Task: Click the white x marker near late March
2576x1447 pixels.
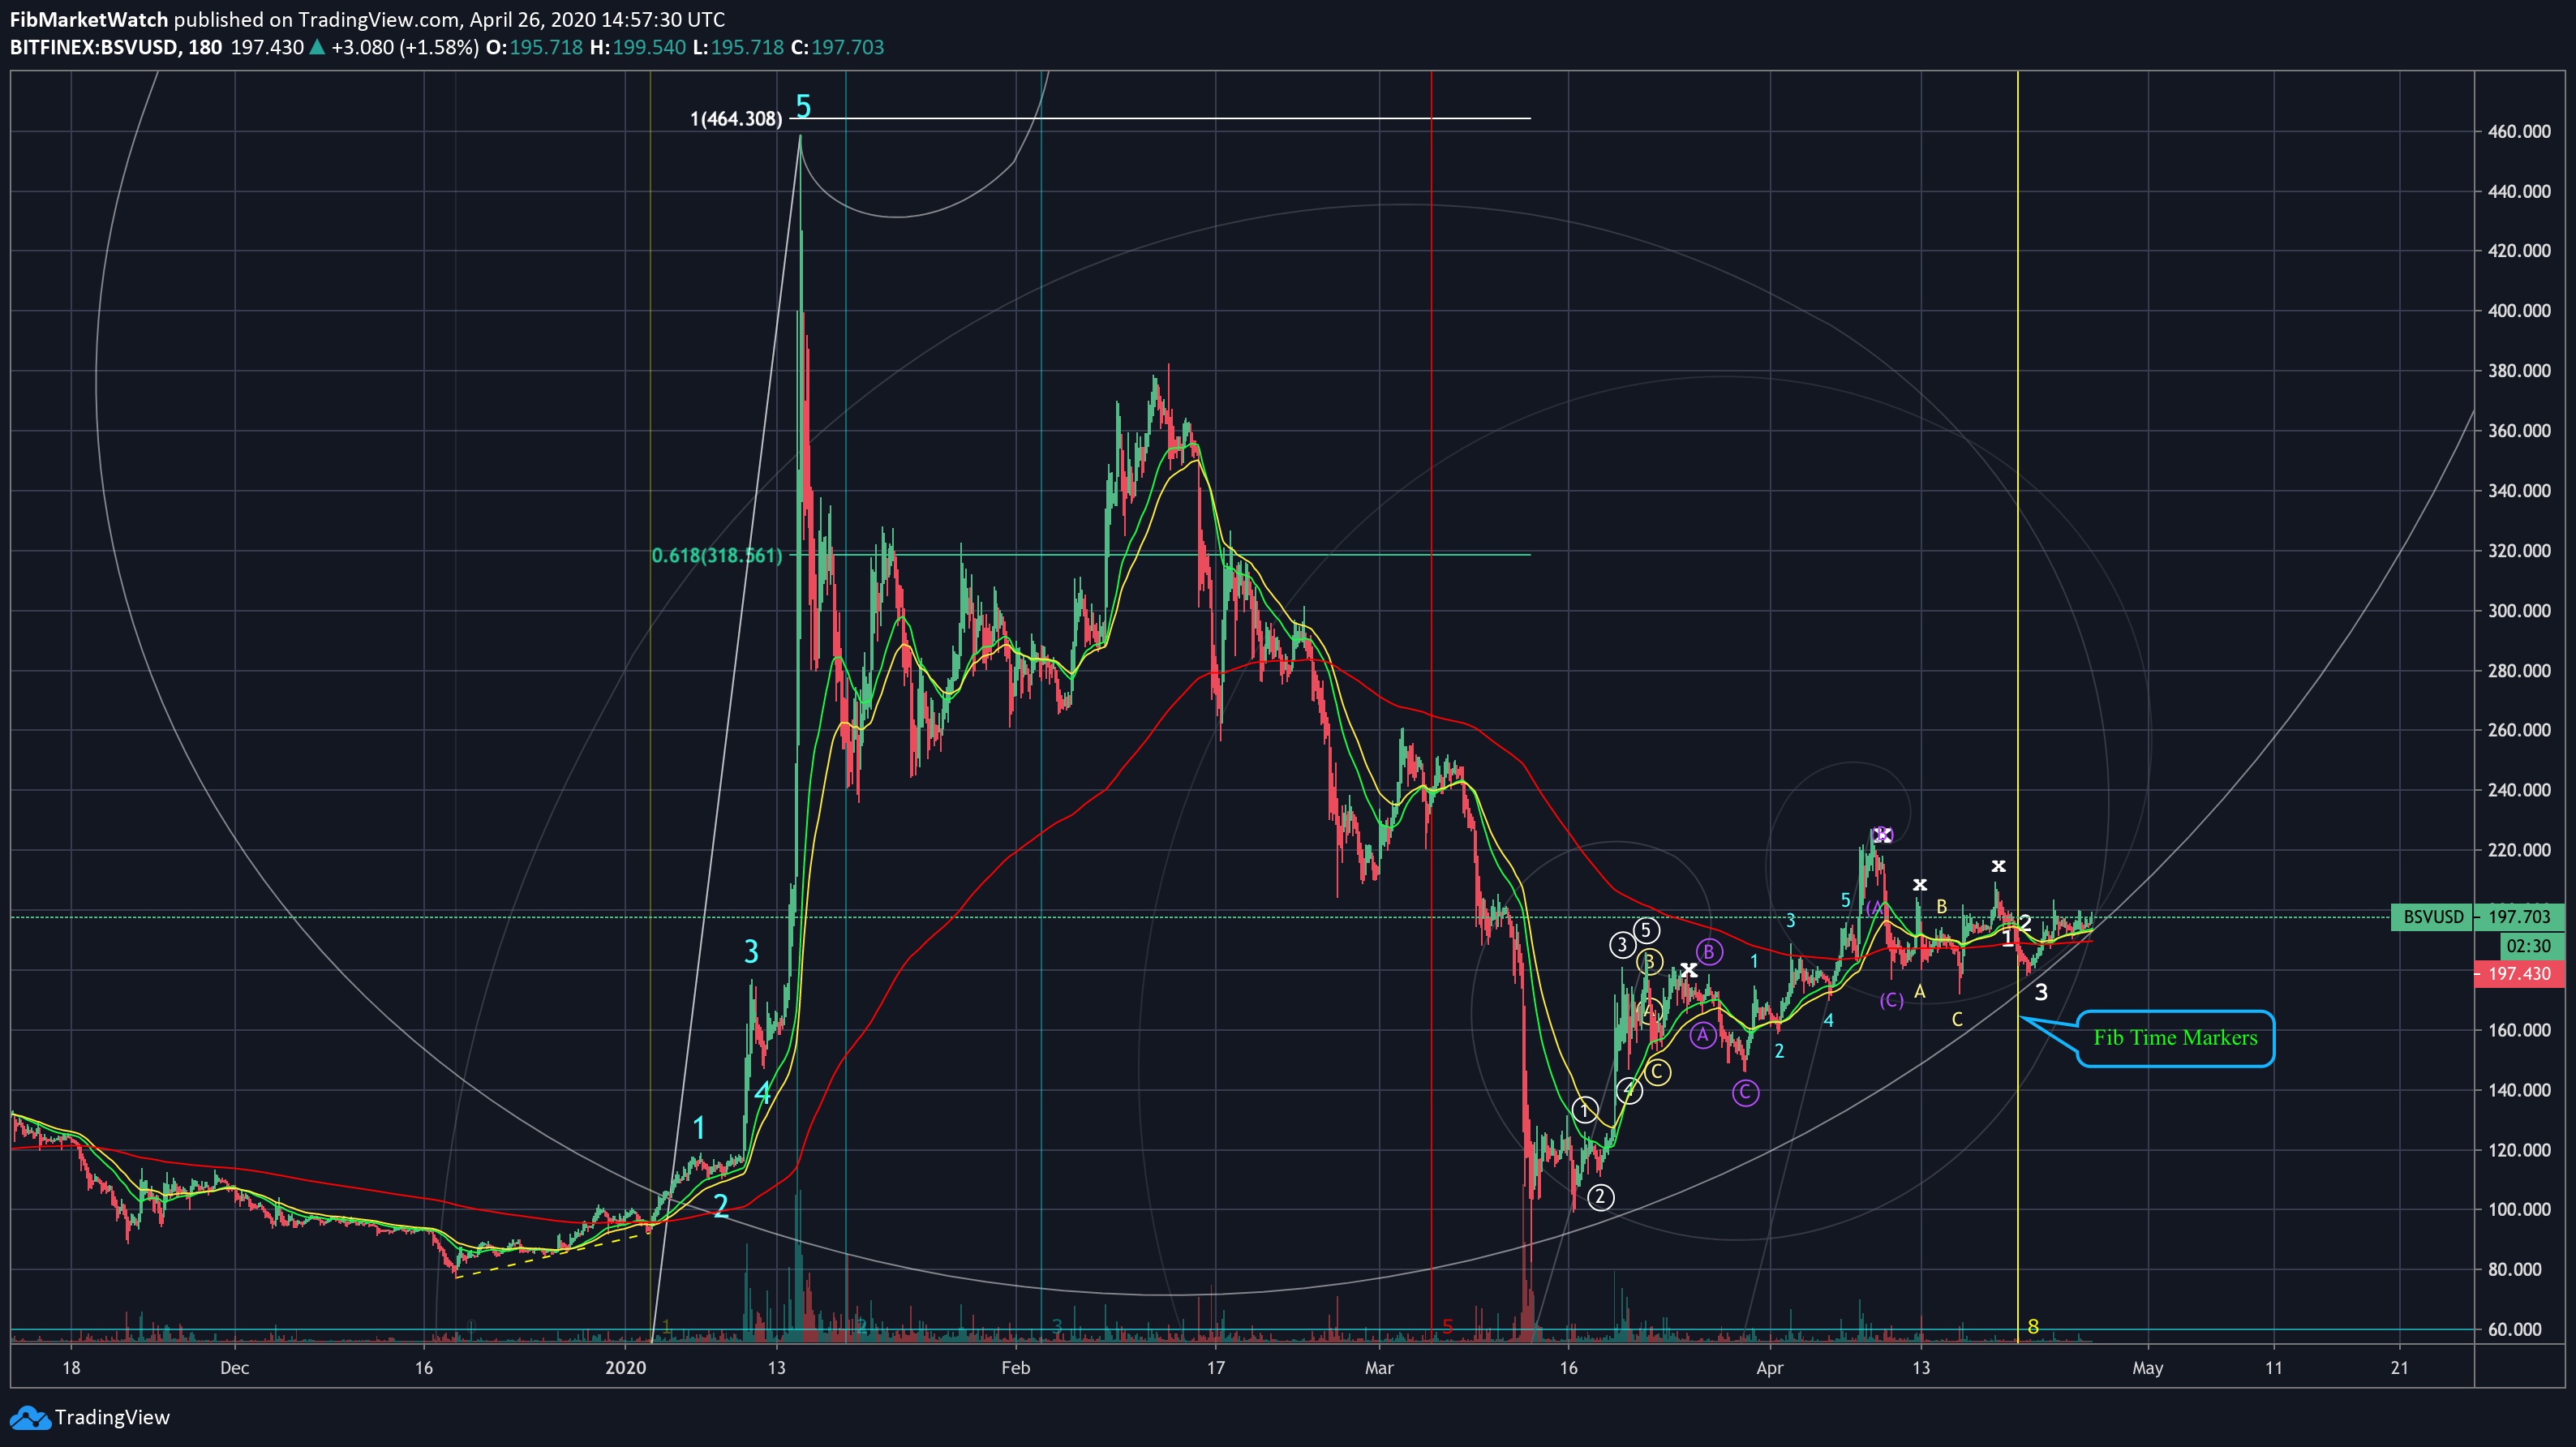Action: (1689, 969)
